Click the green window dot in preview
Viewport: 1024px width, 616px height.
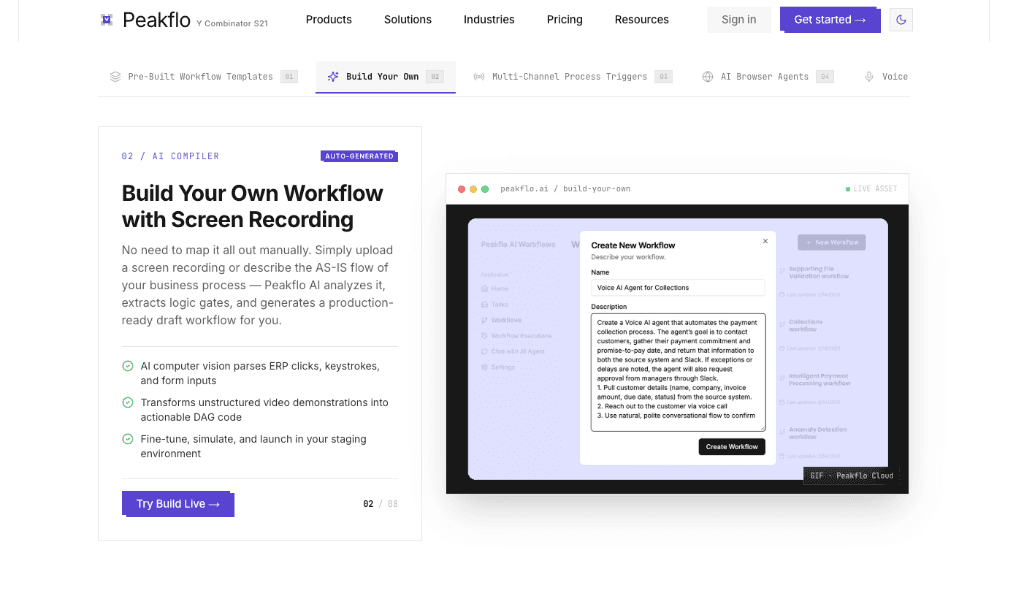[x=485, y=189]
